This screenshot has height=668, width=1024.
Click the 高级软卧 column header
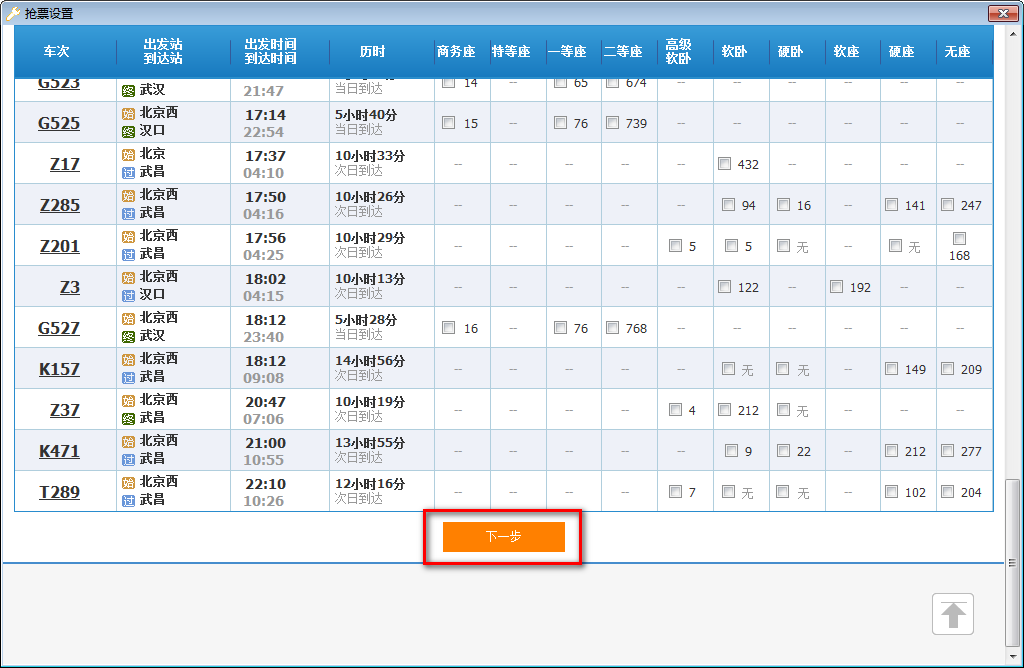pyautogui.click(x=678, y=52)
